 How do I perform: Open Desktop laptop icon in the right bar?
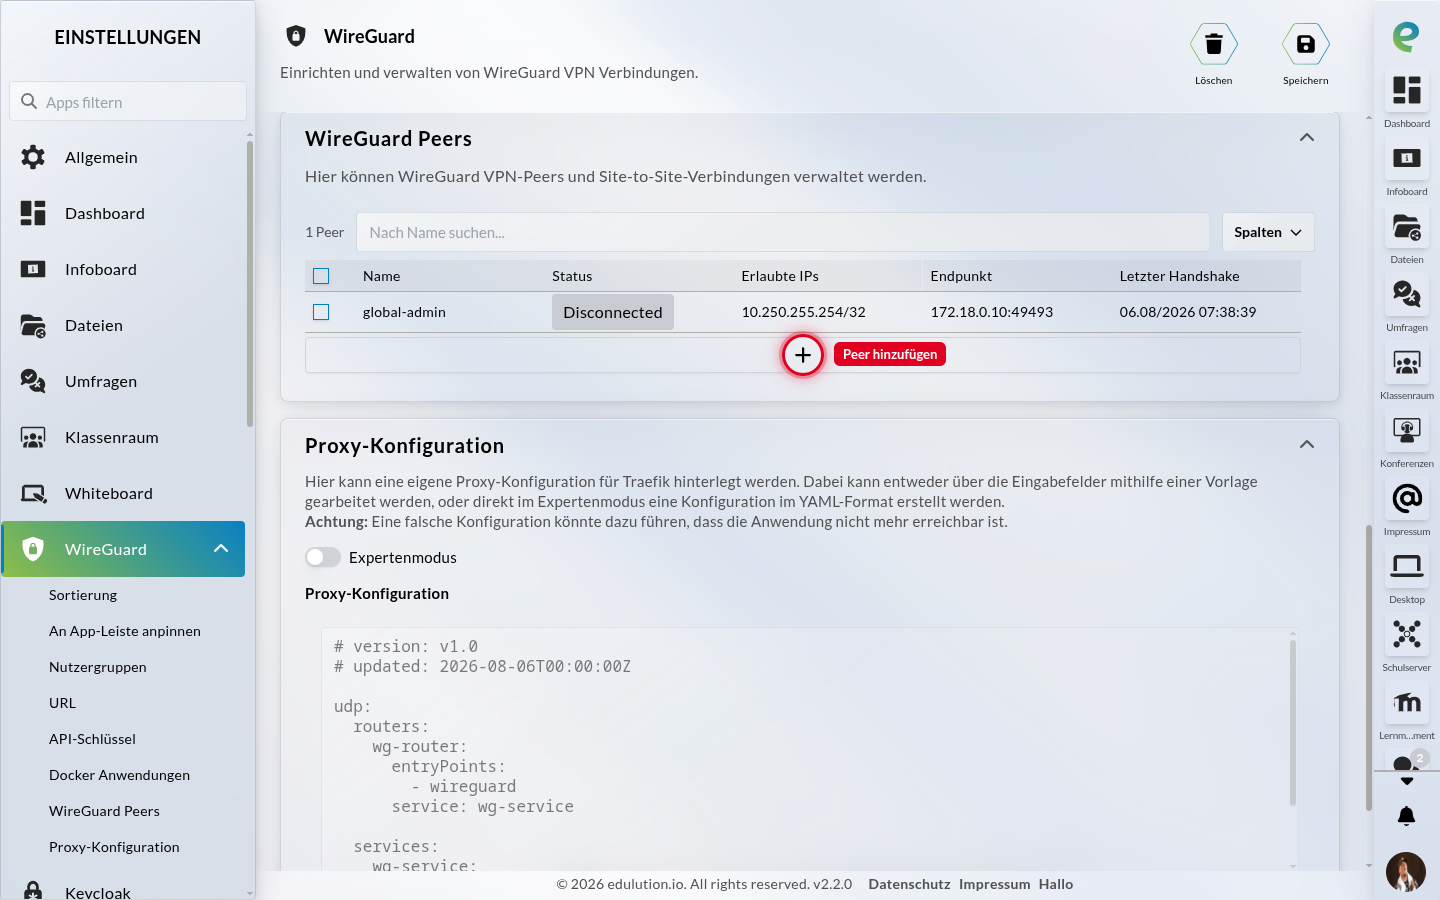pyautogui.click(x=1406, y=566)
